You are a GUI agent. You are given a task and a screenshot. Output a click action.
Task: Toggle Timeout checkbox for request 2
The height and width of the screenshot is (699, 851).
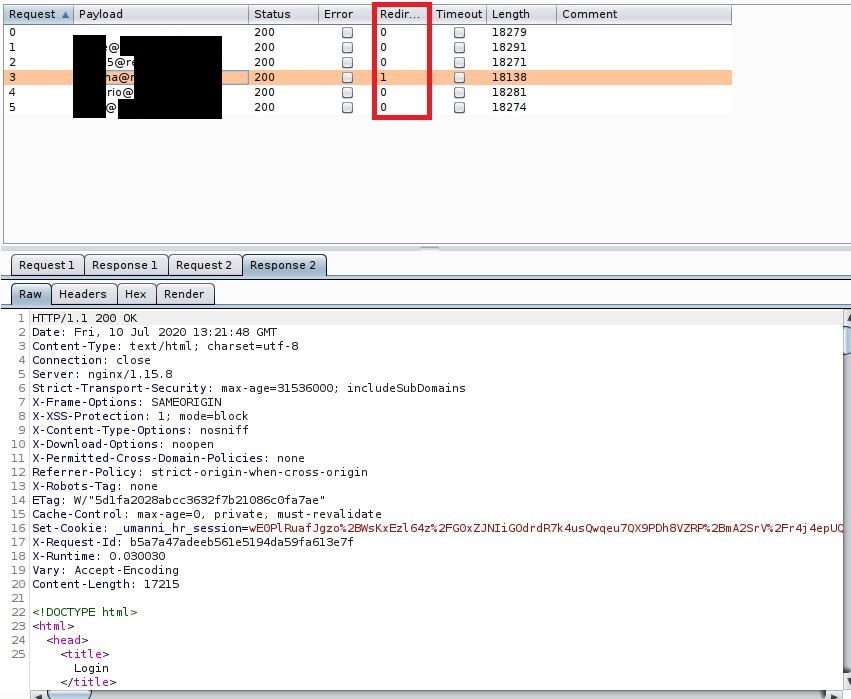click(x=459, y=62)
